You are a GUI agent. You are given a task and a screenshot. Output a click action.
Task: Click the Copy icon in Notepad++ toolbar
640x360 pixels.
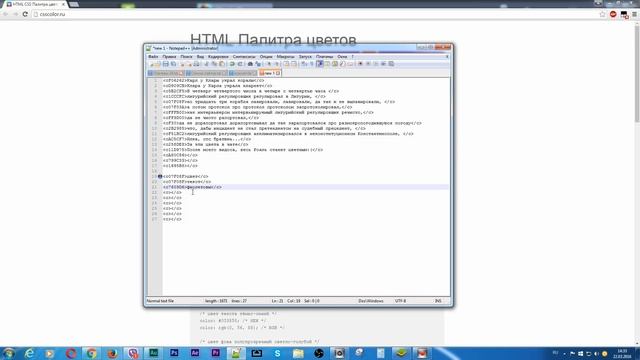[214, 64]
